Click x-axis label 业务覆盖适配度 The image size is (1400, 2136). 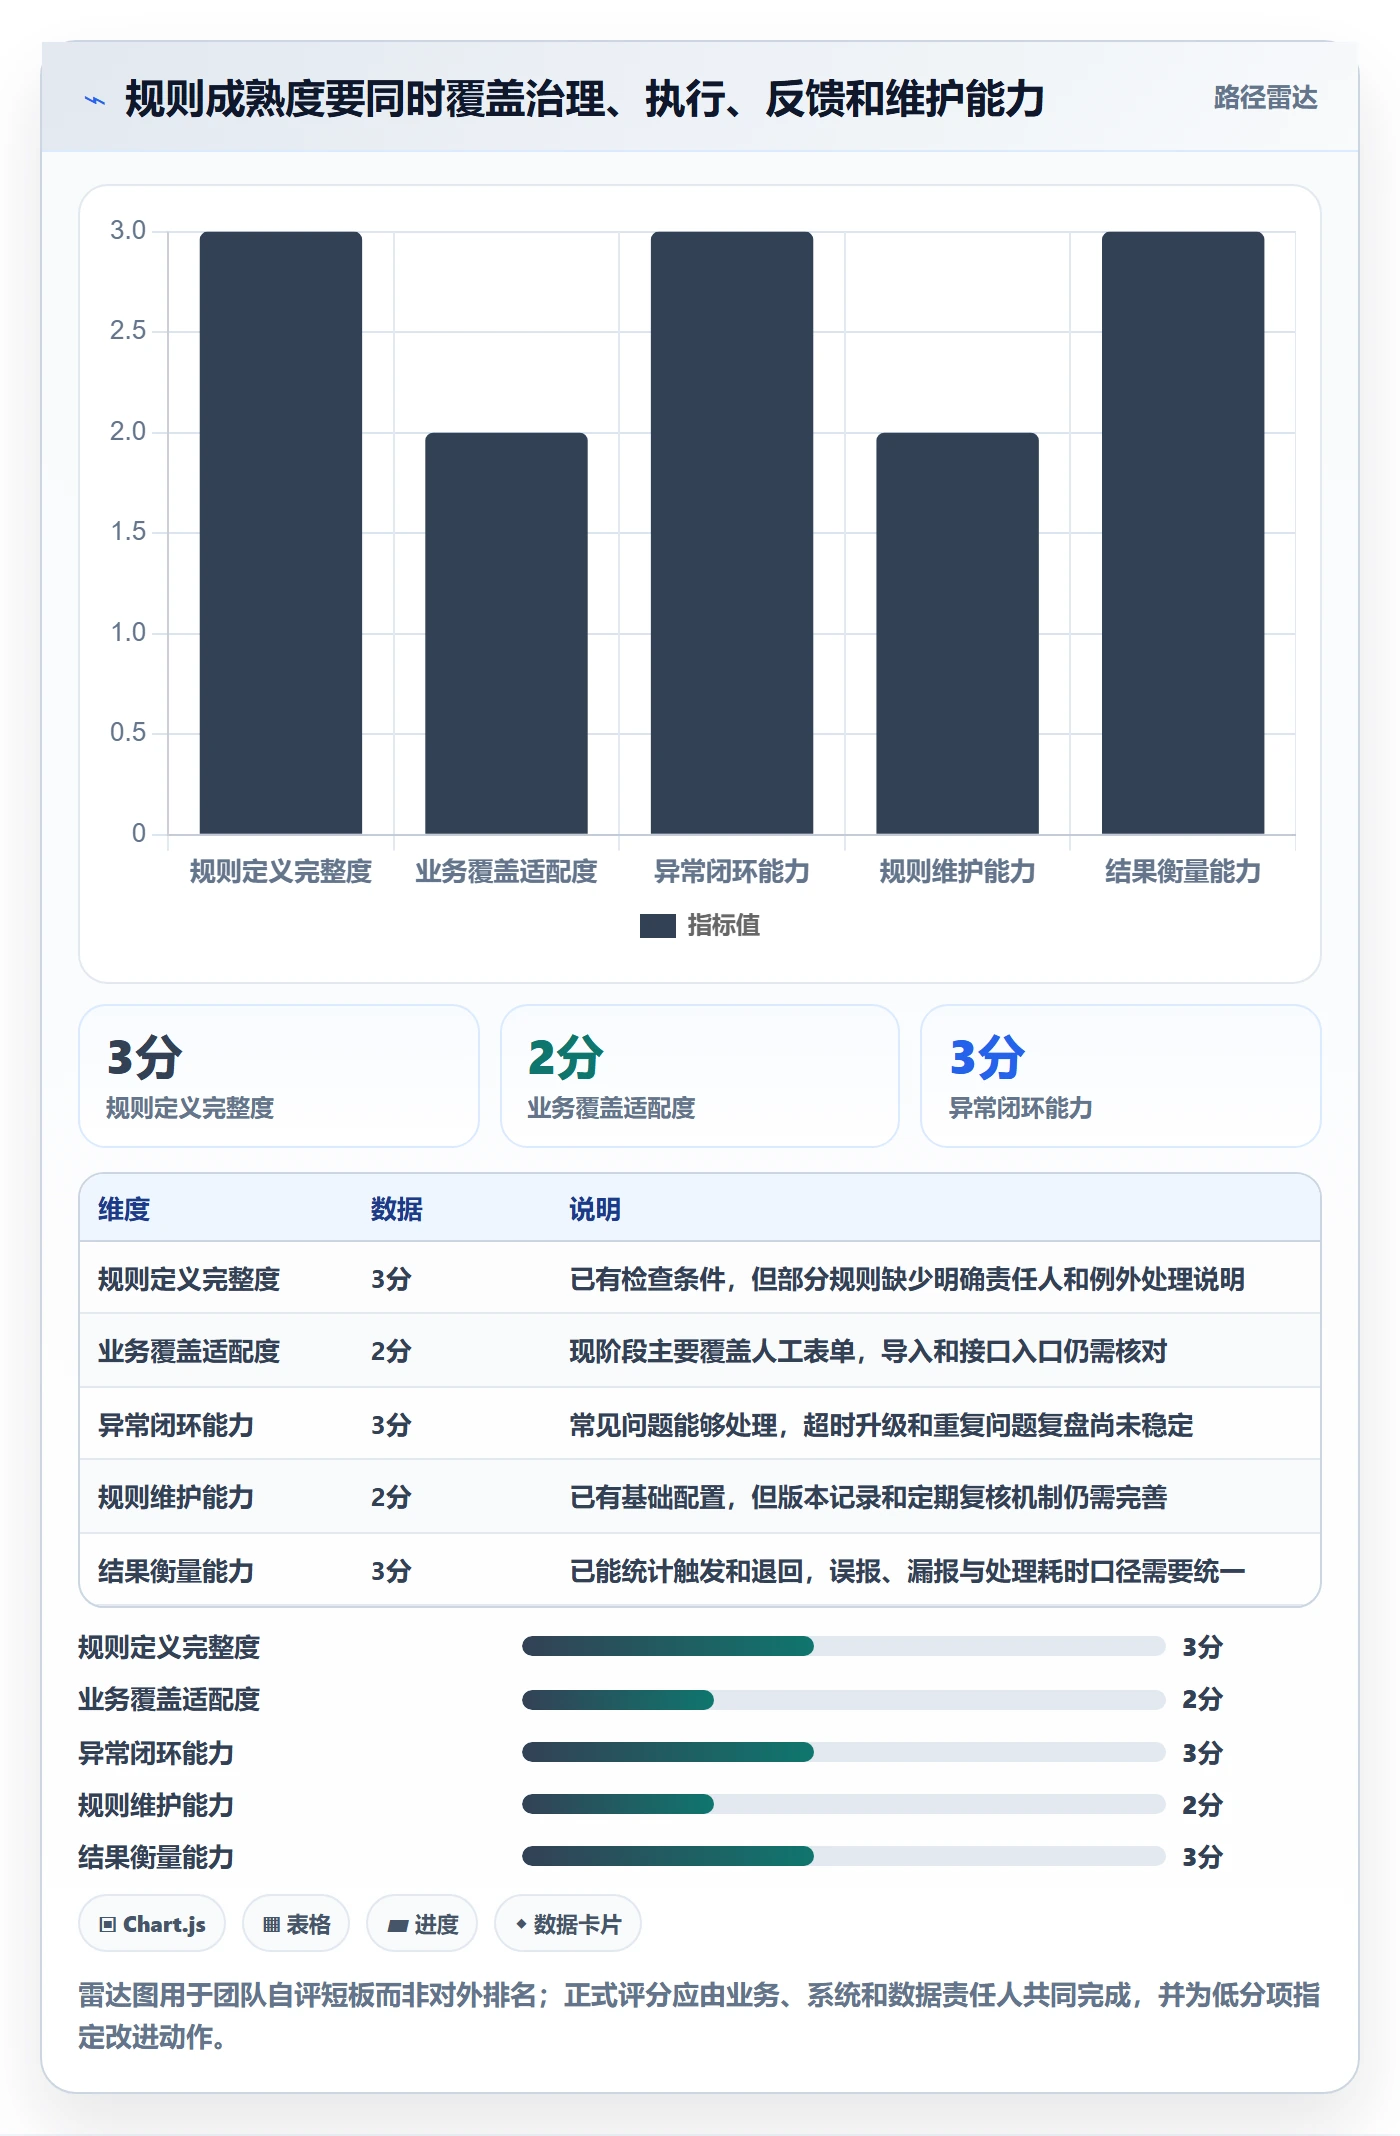[506, 871]
